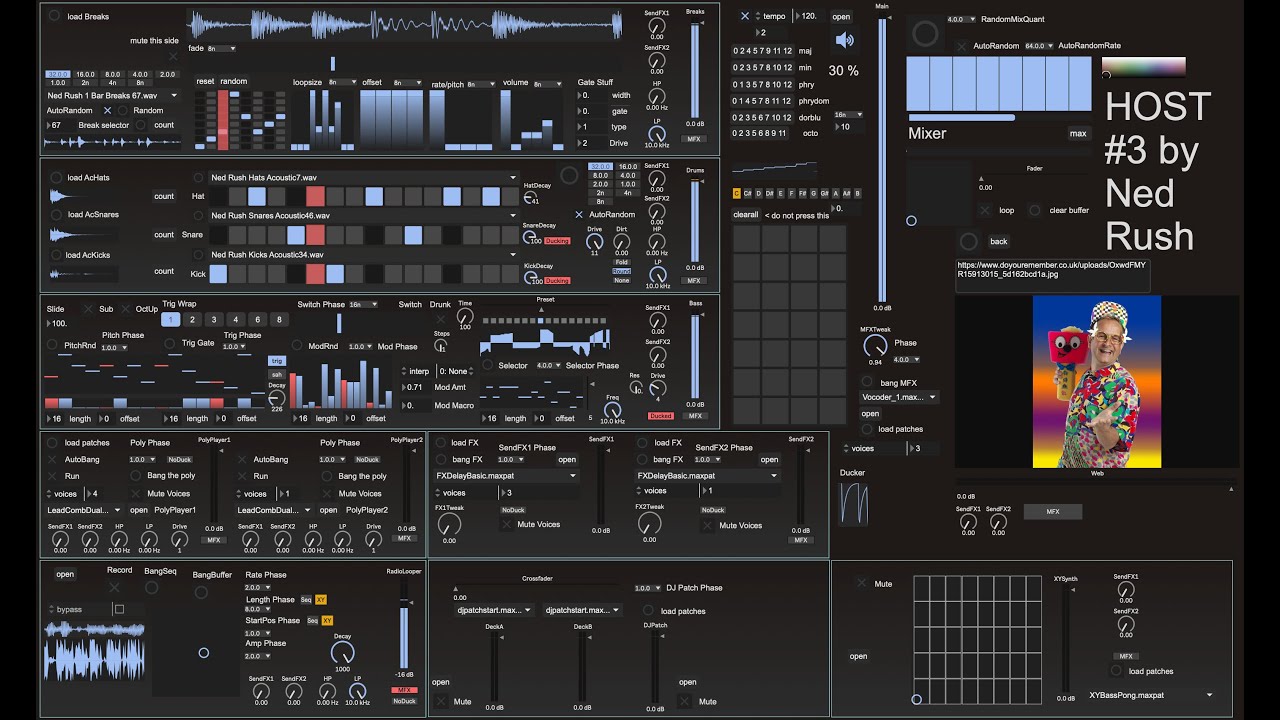The width and height of the screenshot is (1280, 720).
Task: Click the load AcHats bang circle
Action: click(56, 177)
